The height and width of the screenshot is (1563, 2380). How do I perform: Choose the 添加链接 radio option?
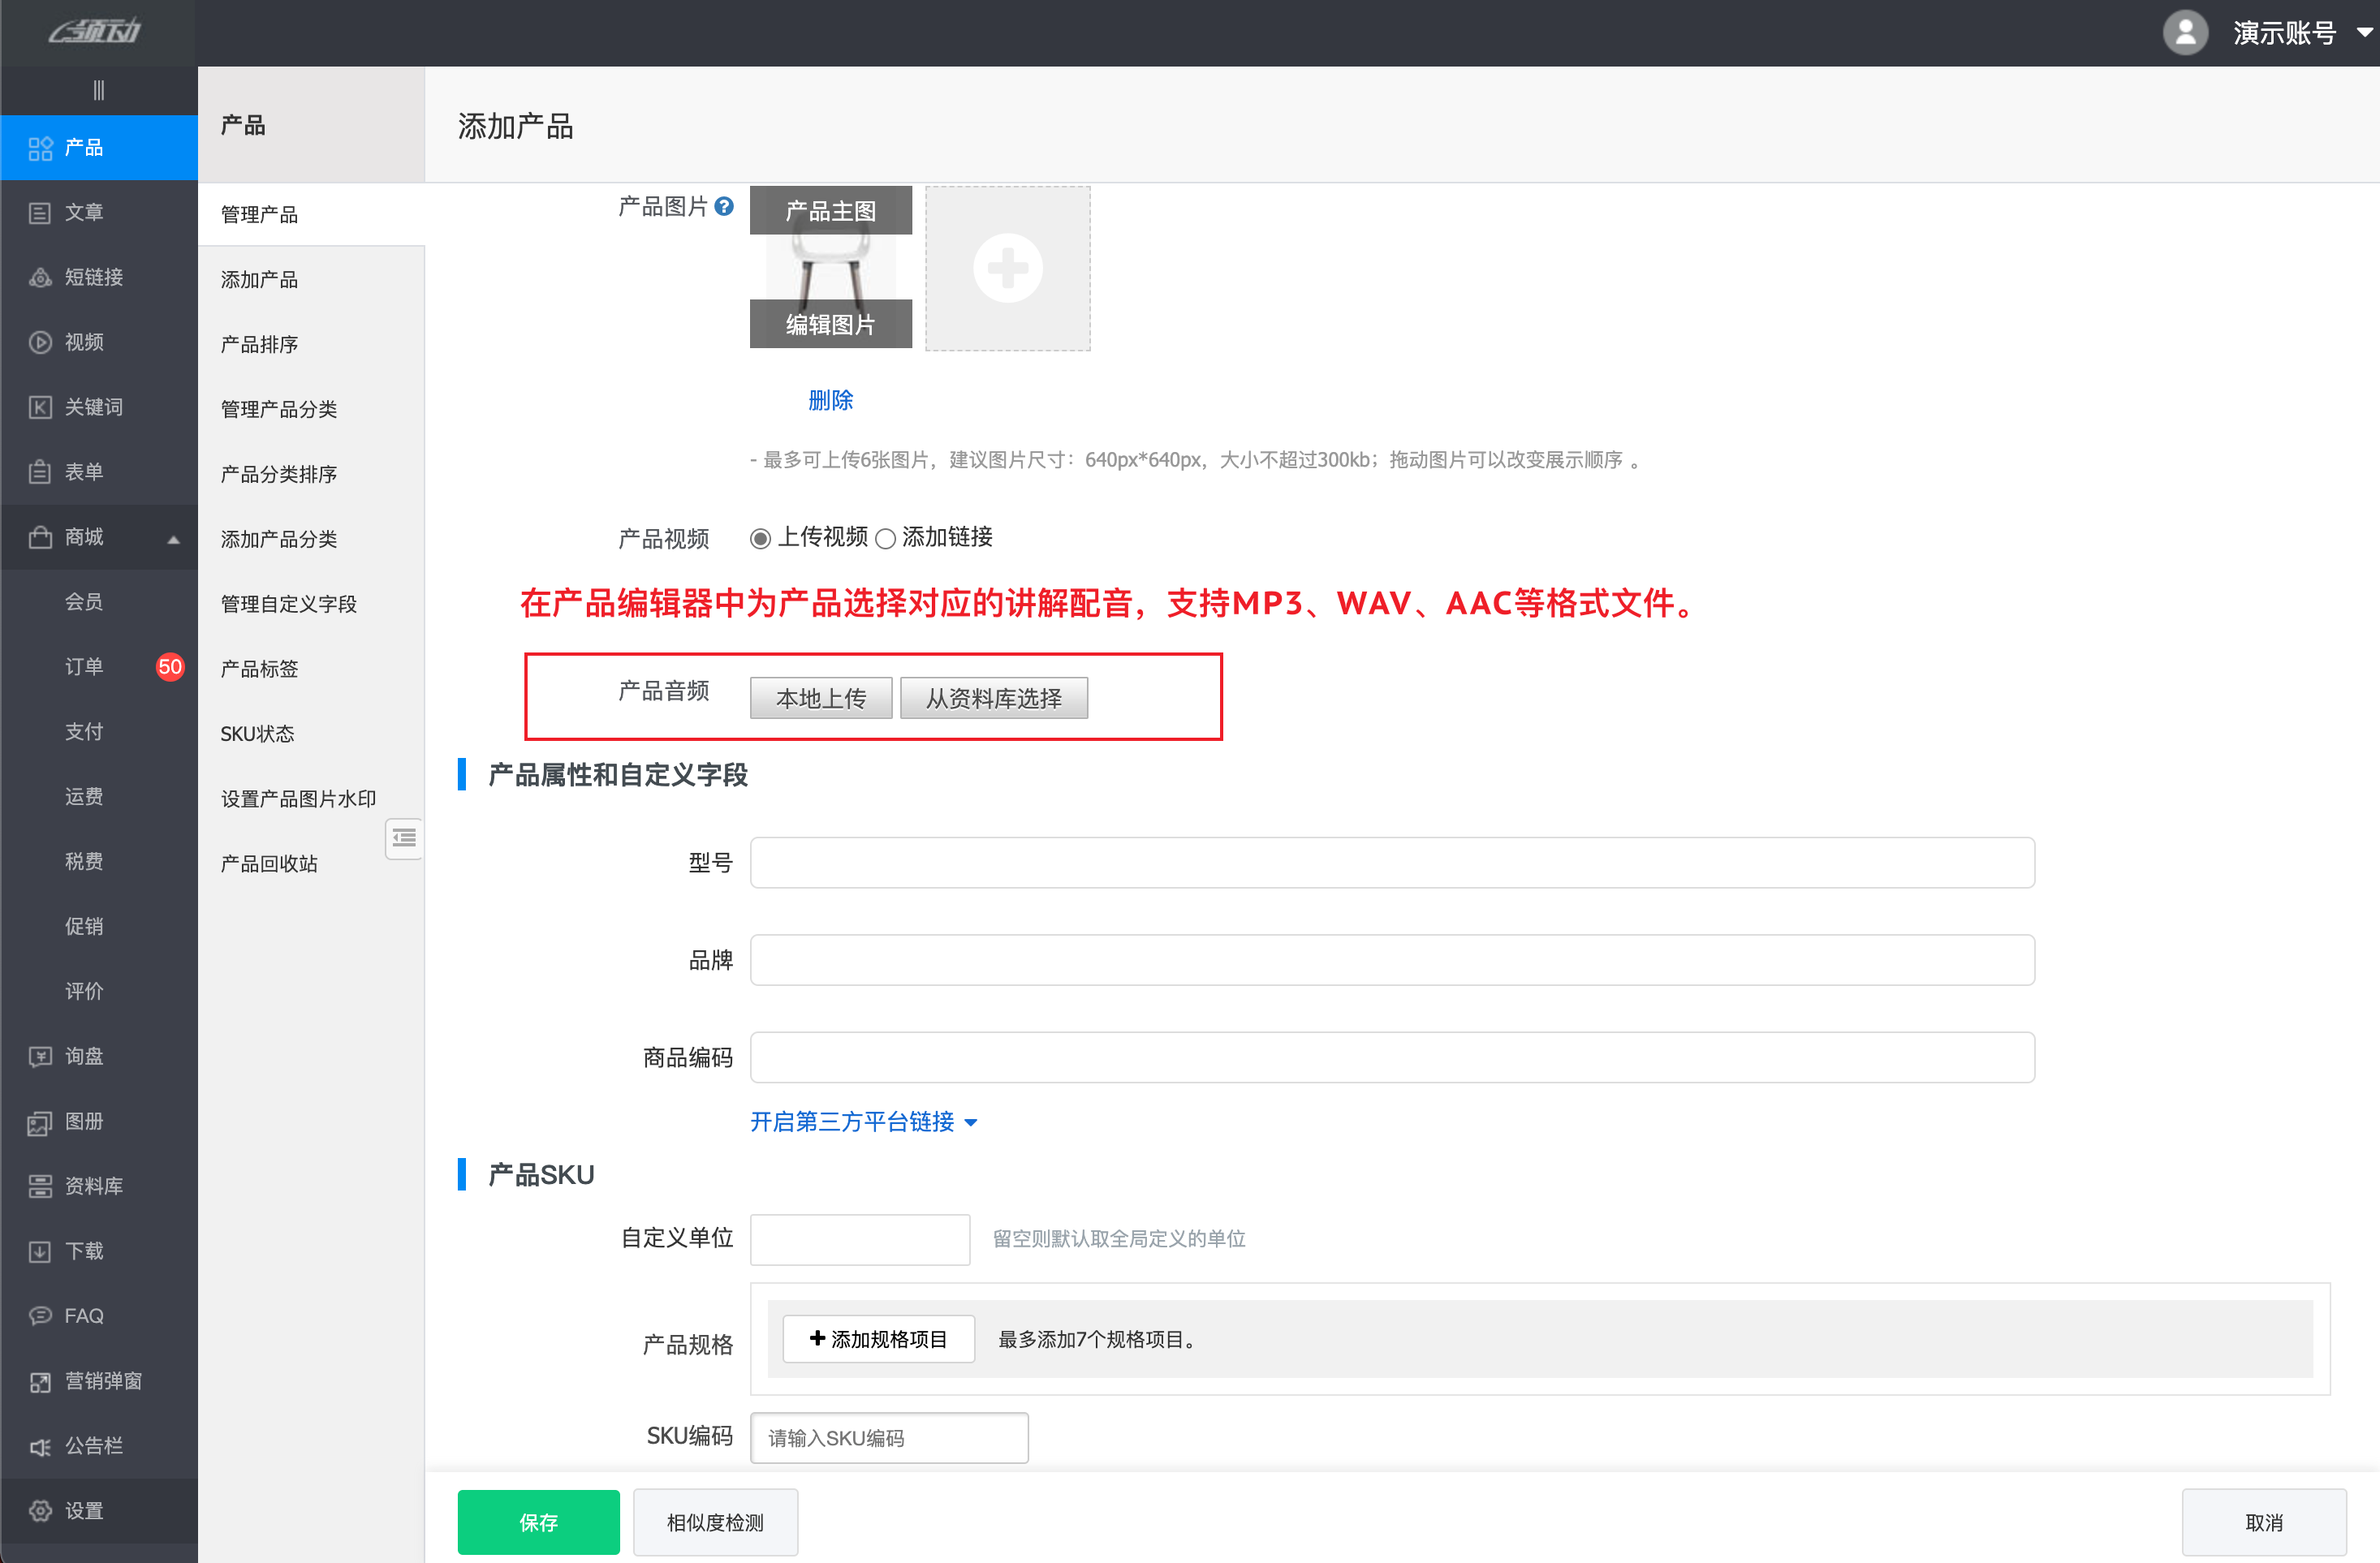click(x=885, y=538)
